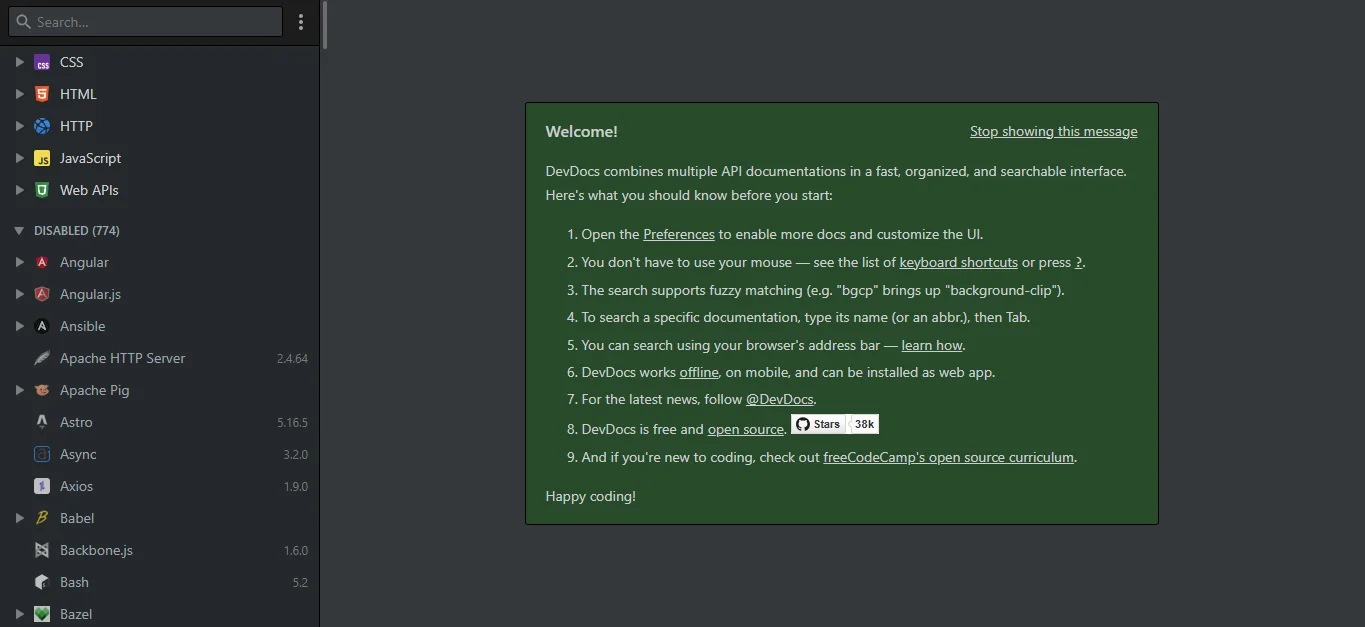Open the Preferences link
This screenshot has width=1365, height=627.
(679, 234)
